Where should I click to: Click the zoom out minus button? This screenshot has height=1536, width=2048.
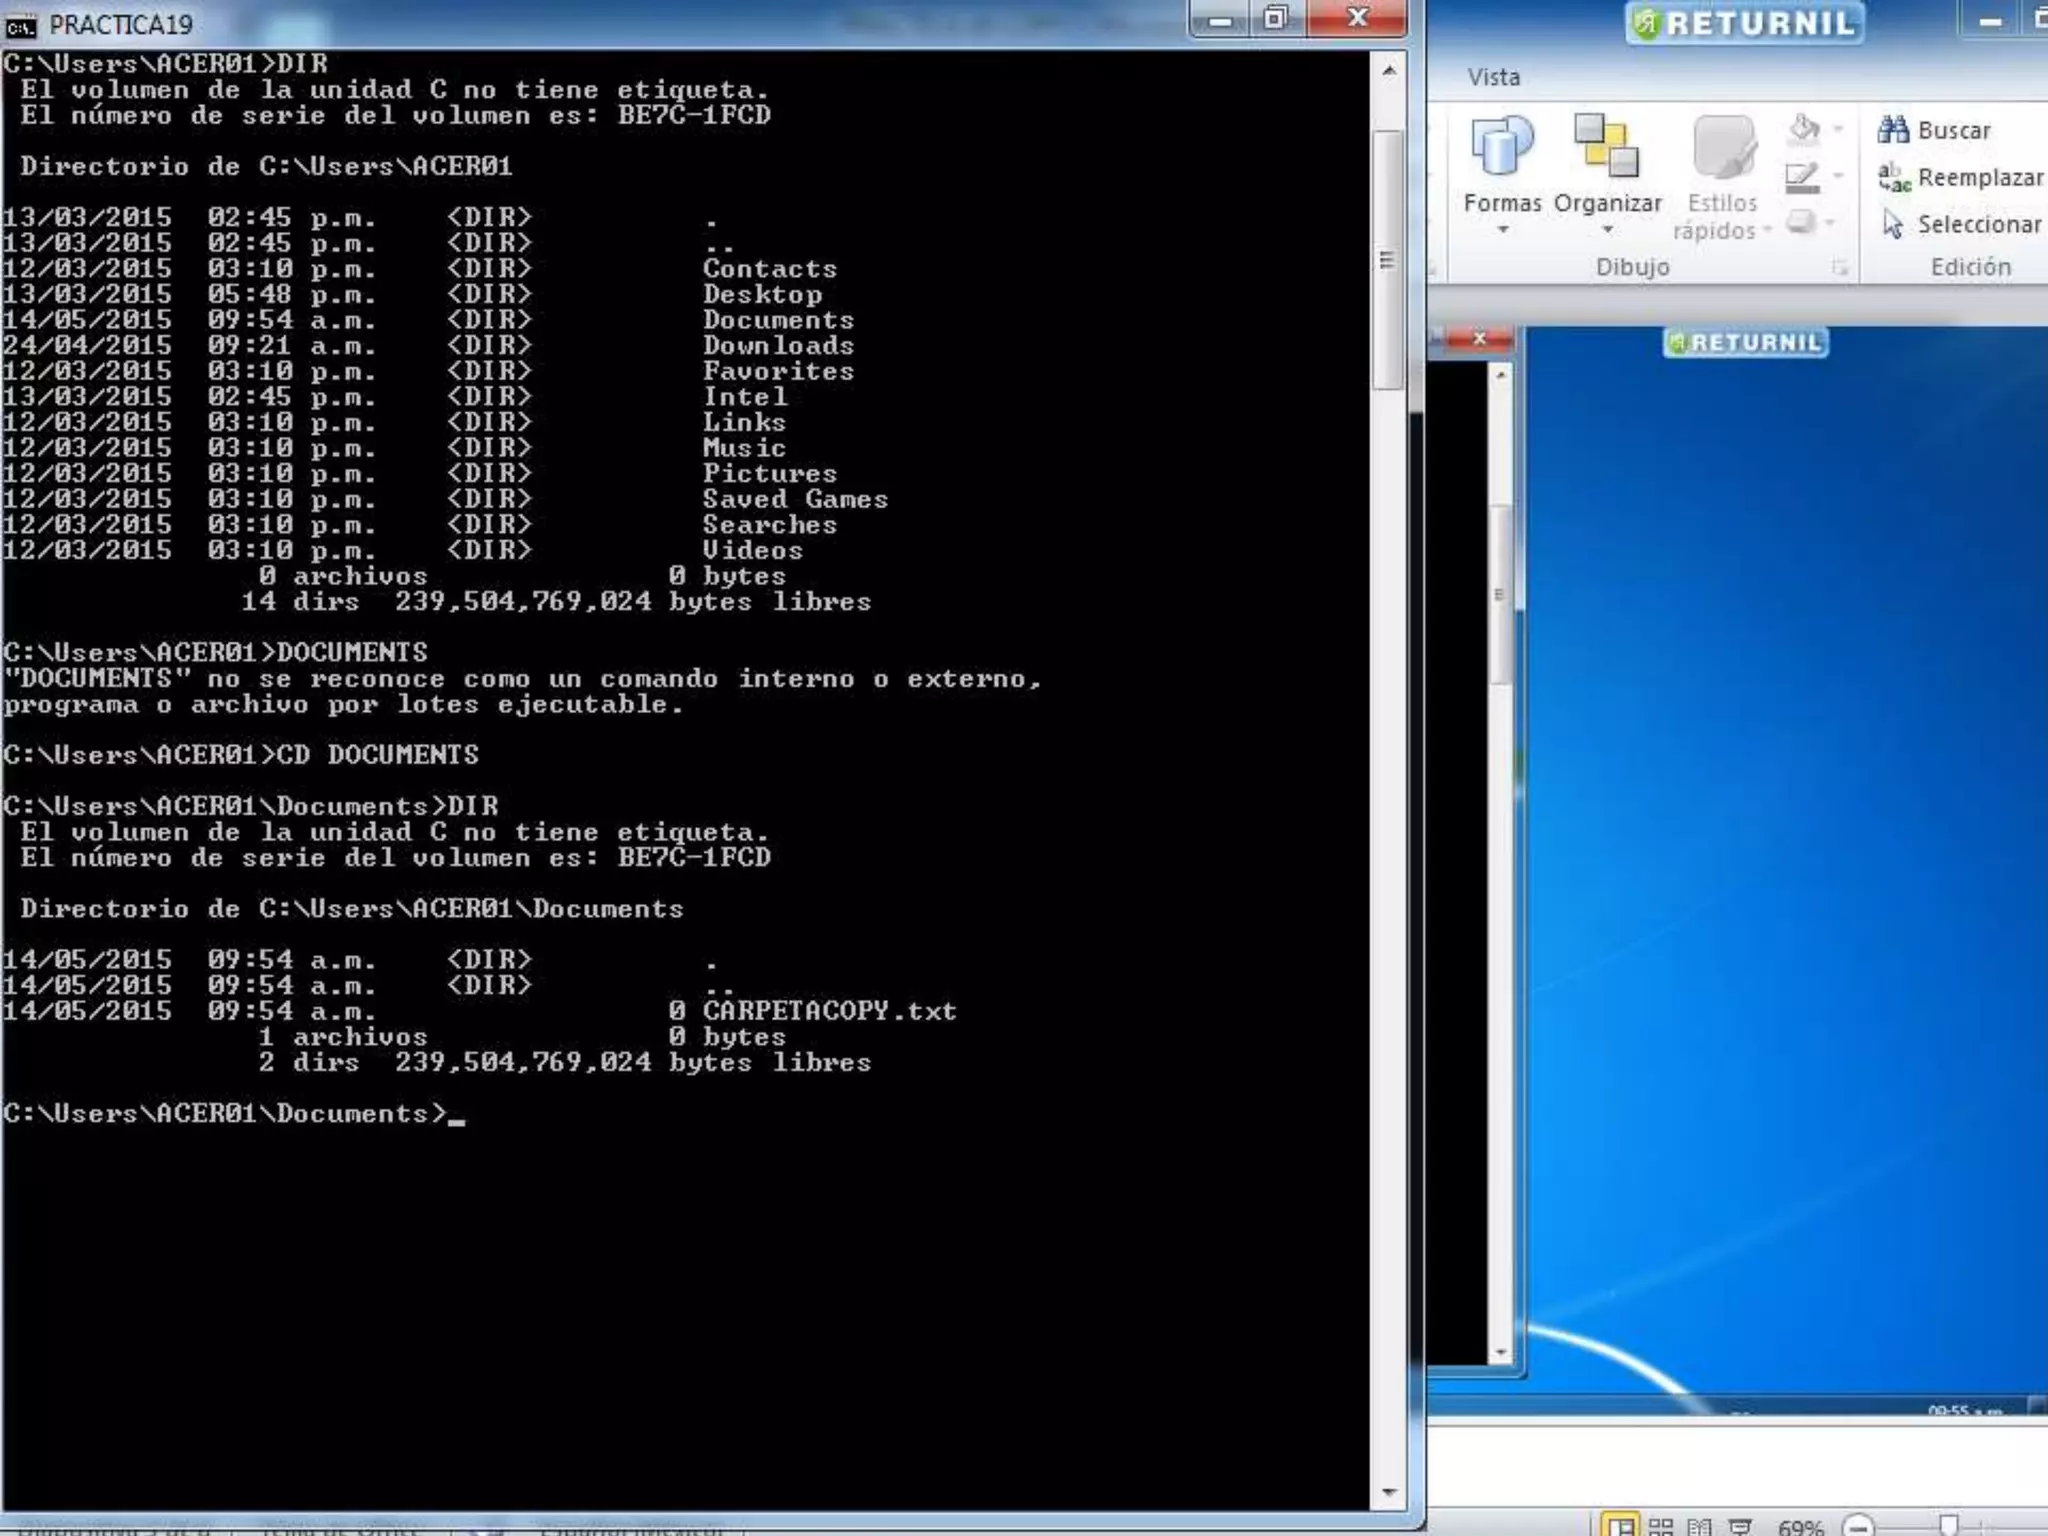coord(1858,1527)
